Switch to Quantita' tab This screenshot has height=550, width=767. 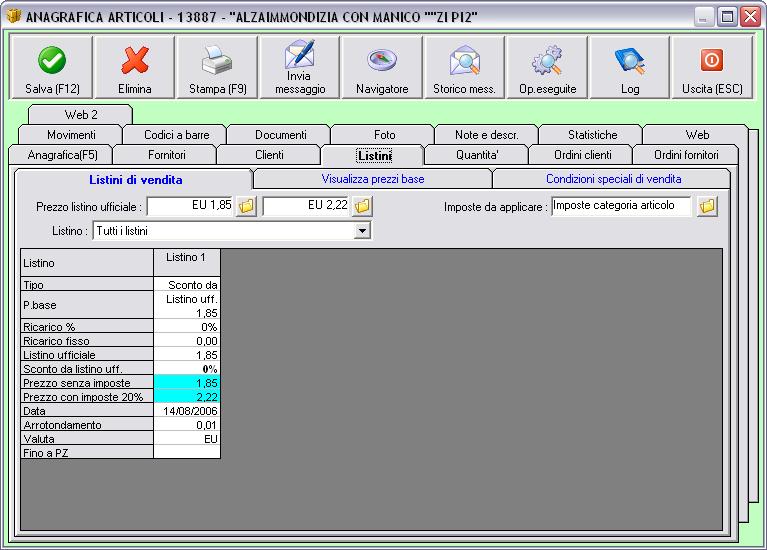[477, 155]
